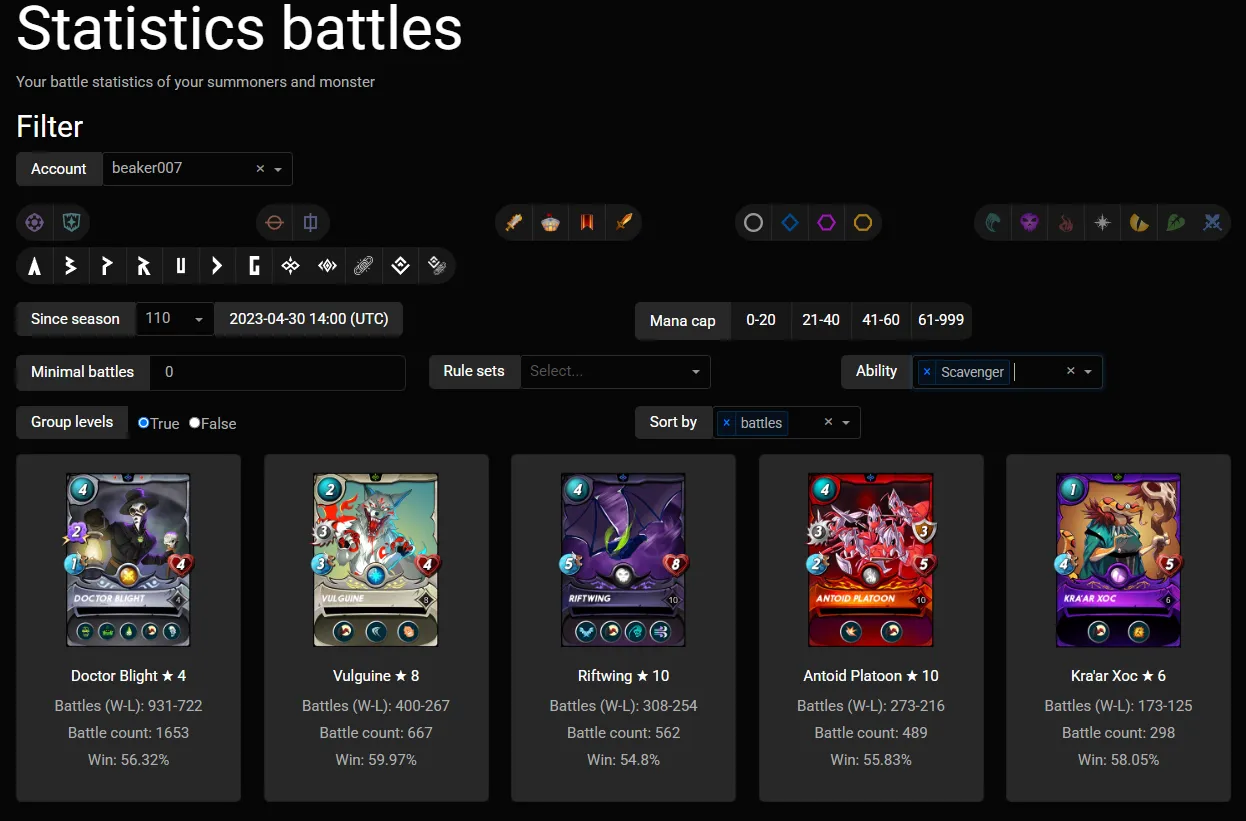Remove the battles sort tag
This screenshot has height=821, width=1246.
click(726, 423)
